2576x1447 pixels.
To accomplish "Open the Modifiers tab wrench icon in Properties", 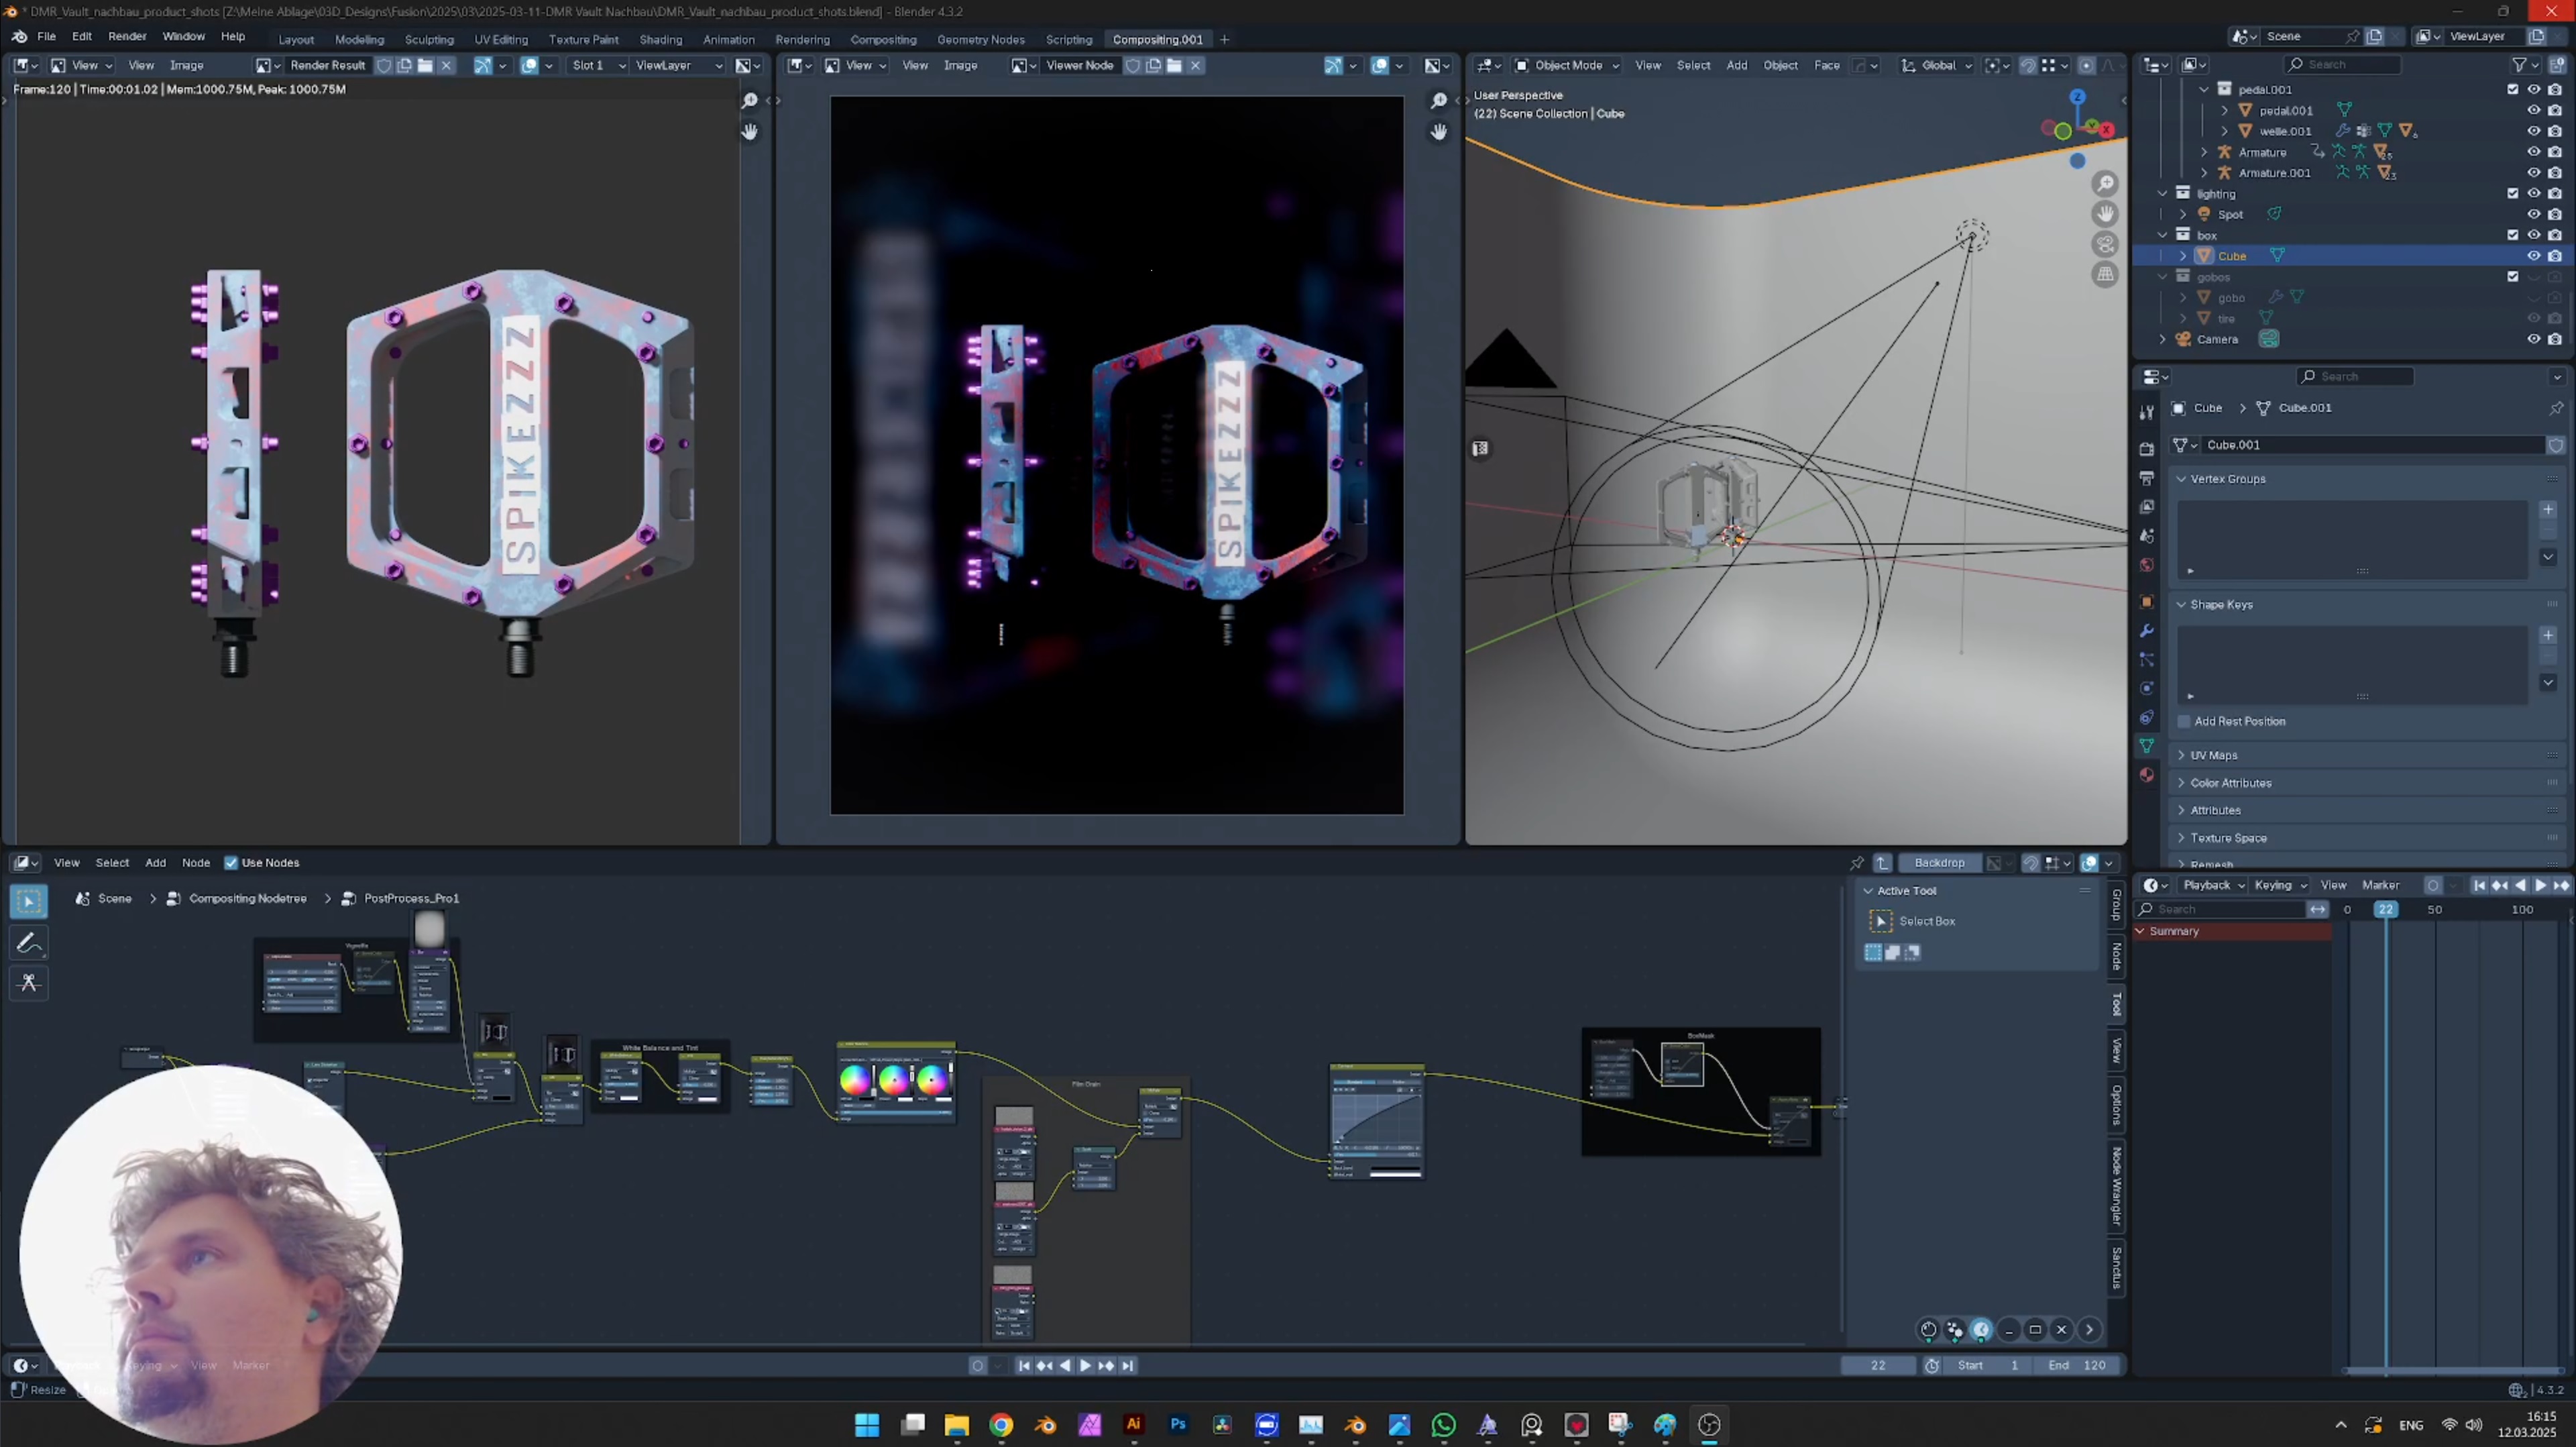I will (2146, 631).
